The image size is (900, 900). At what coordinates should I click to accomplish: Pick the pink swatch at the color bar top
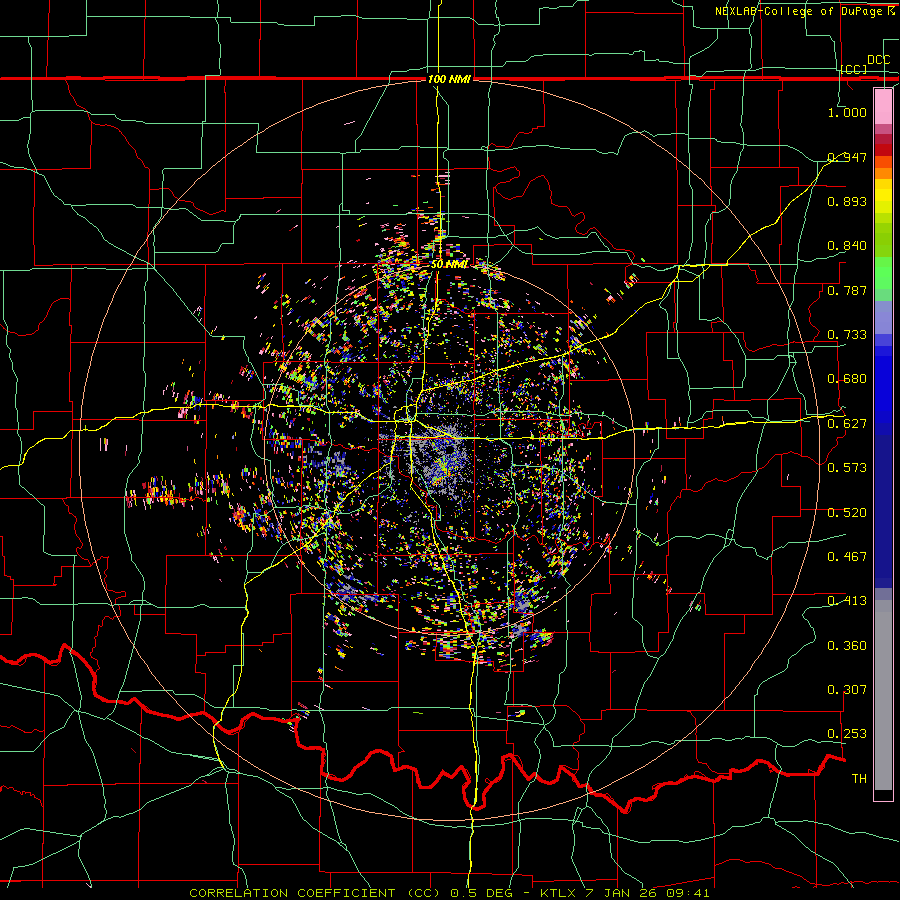coord(883,106)
